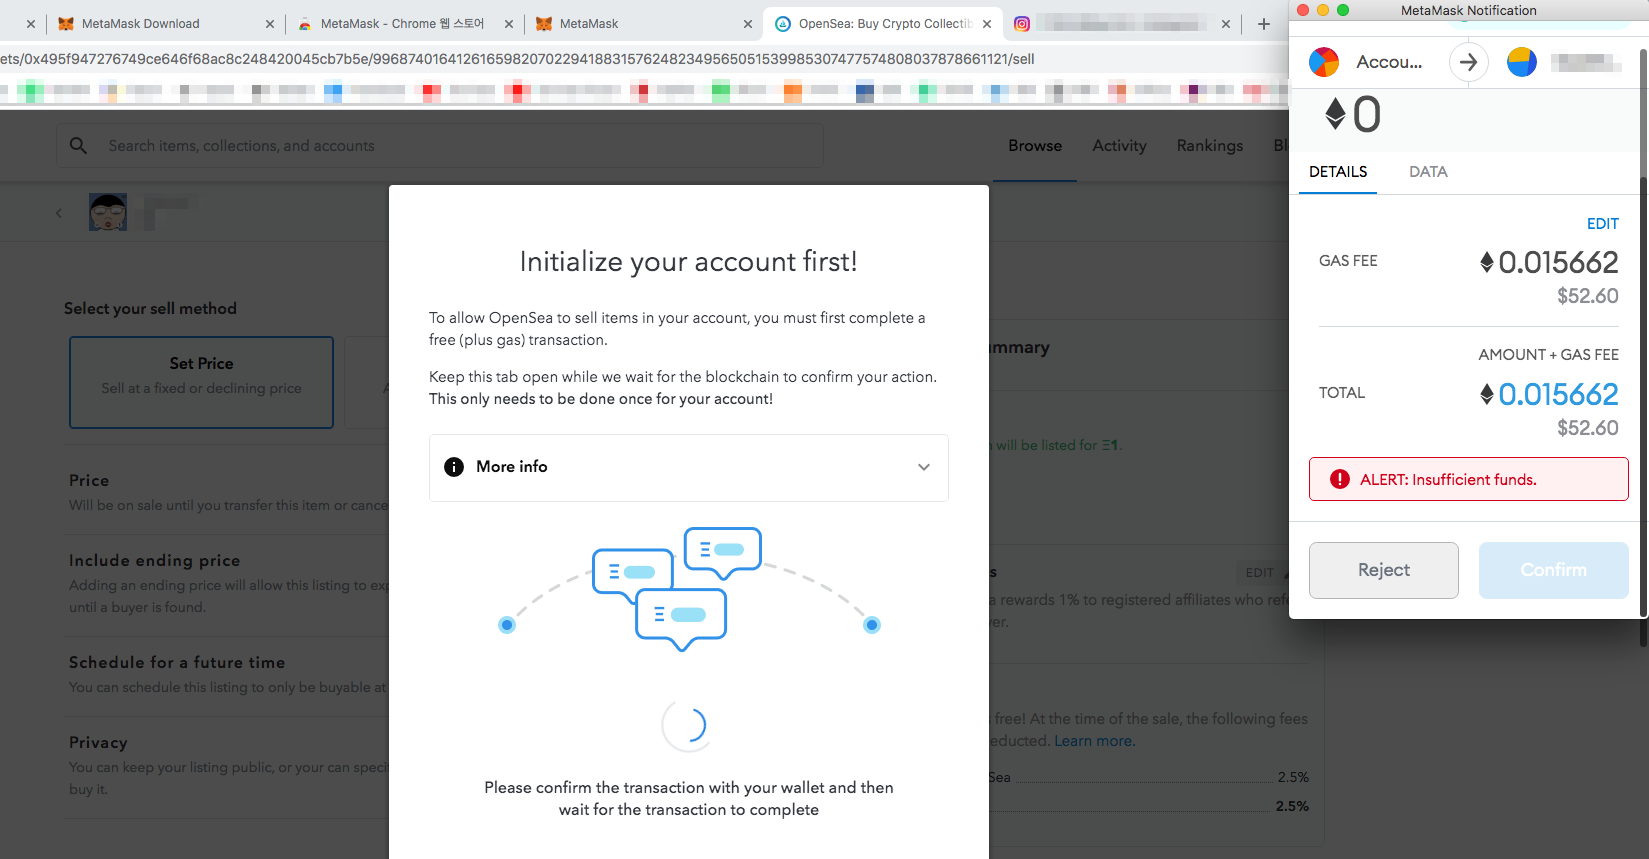Screen dimensions: 1649x859
Task: Select the Set Price sell method
Action: pos(201,382)
